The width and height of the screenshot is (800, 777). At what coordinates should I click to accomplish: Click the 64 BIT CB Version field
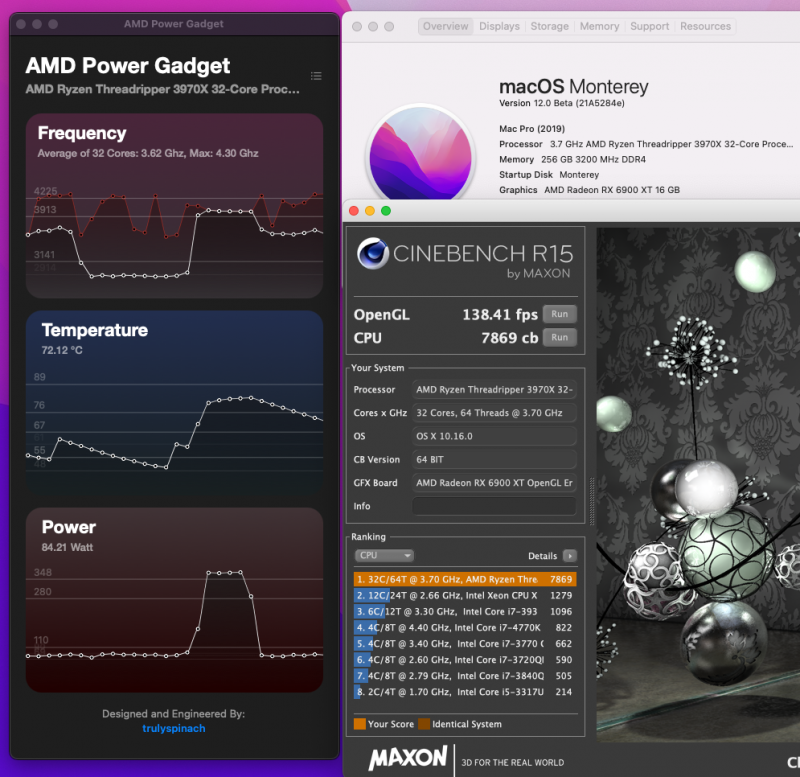click(494, 460)
